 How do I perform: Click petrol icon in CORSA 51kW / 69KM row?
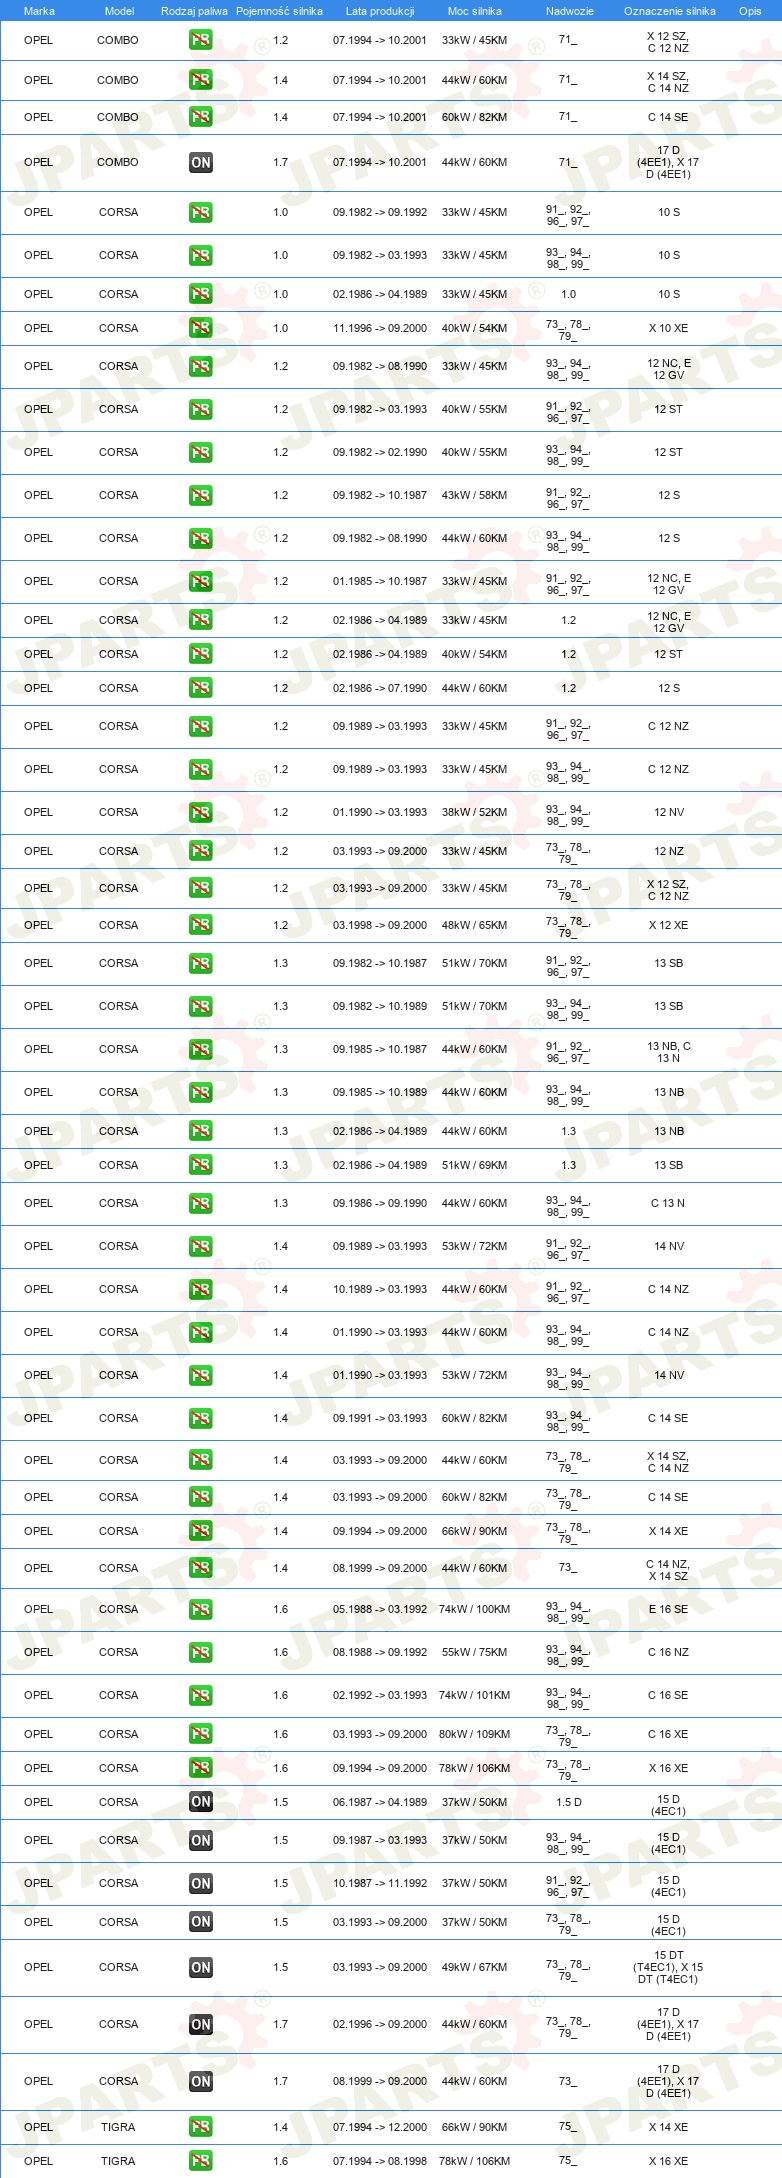(201, 1166)
